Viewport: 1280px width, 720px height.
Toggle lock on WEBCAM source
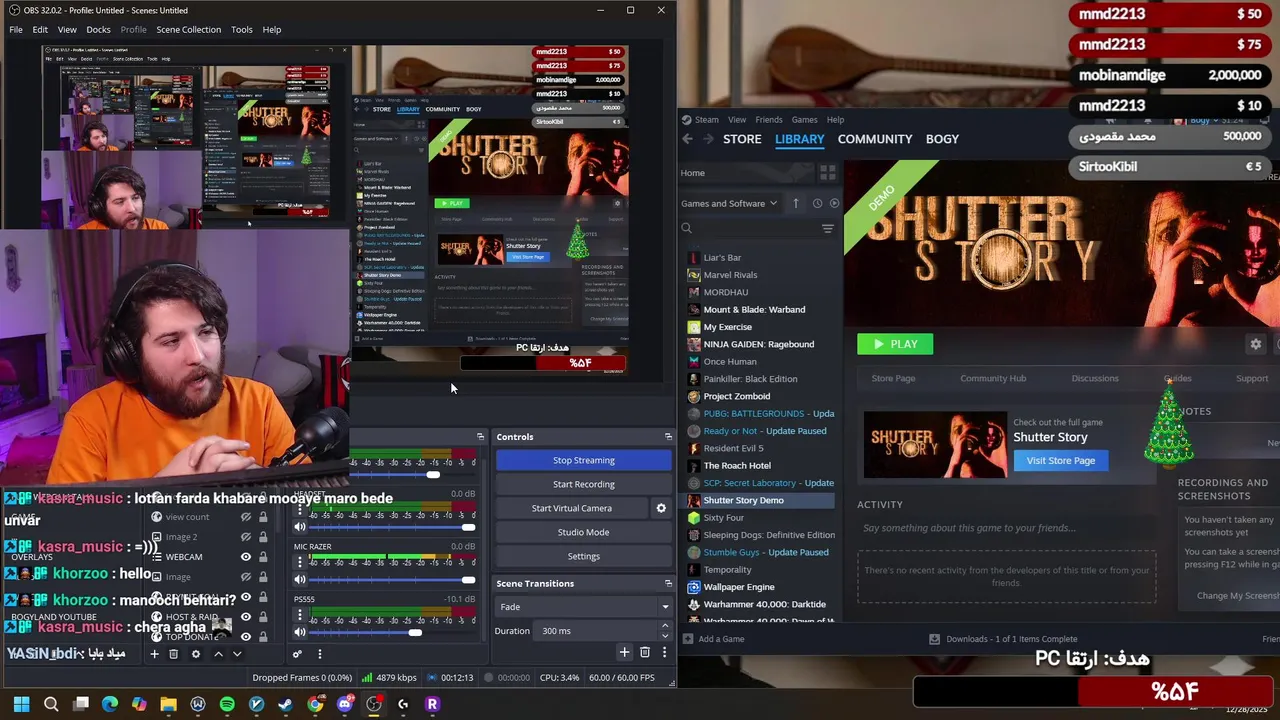pos(263,557)
